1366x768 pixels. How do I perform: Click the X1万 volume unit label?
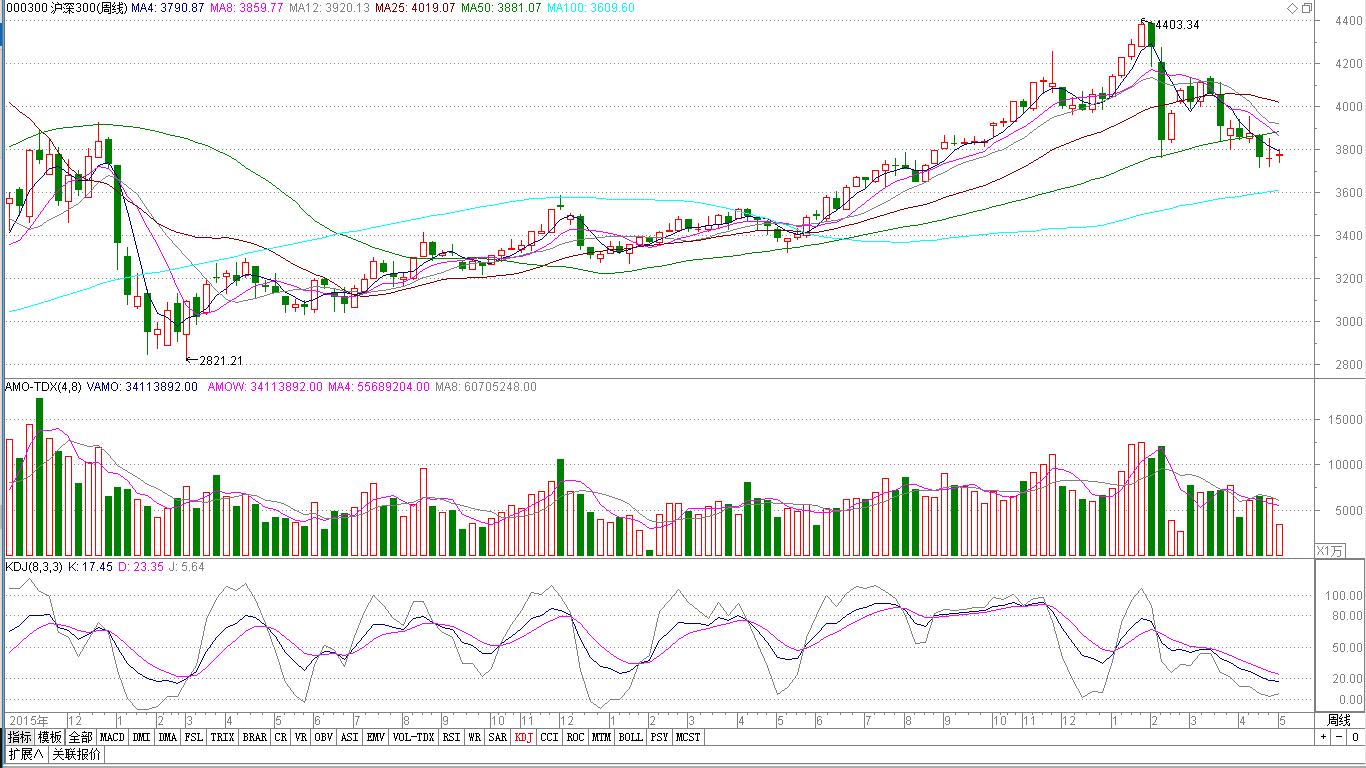click(x=1330, y=550)
